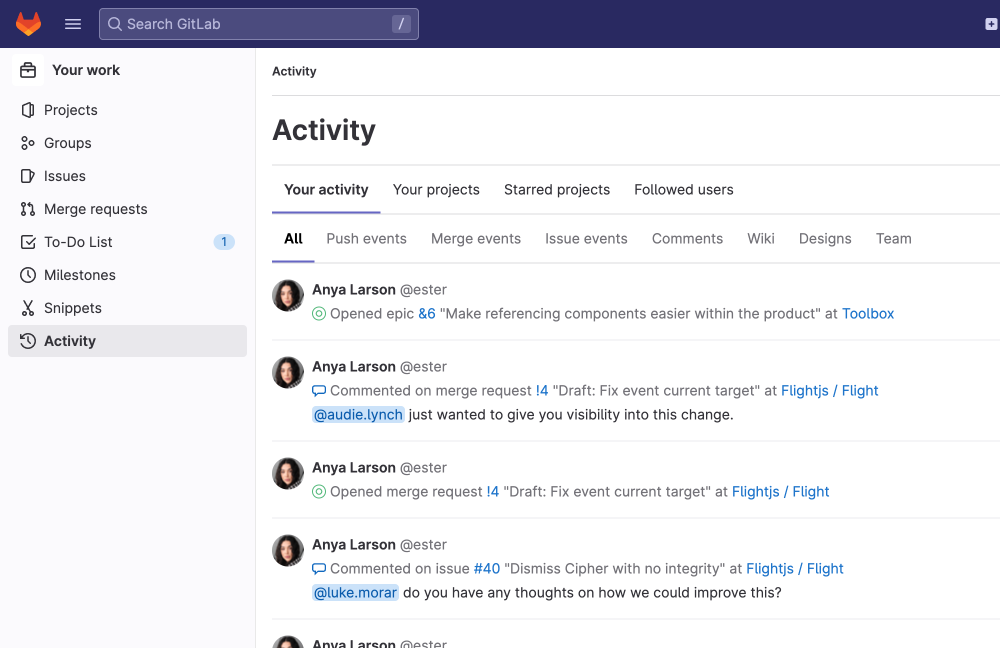This screenshot has height=648, width=1000.
Task: Click the GitLab fox logo
Action: 28,23
